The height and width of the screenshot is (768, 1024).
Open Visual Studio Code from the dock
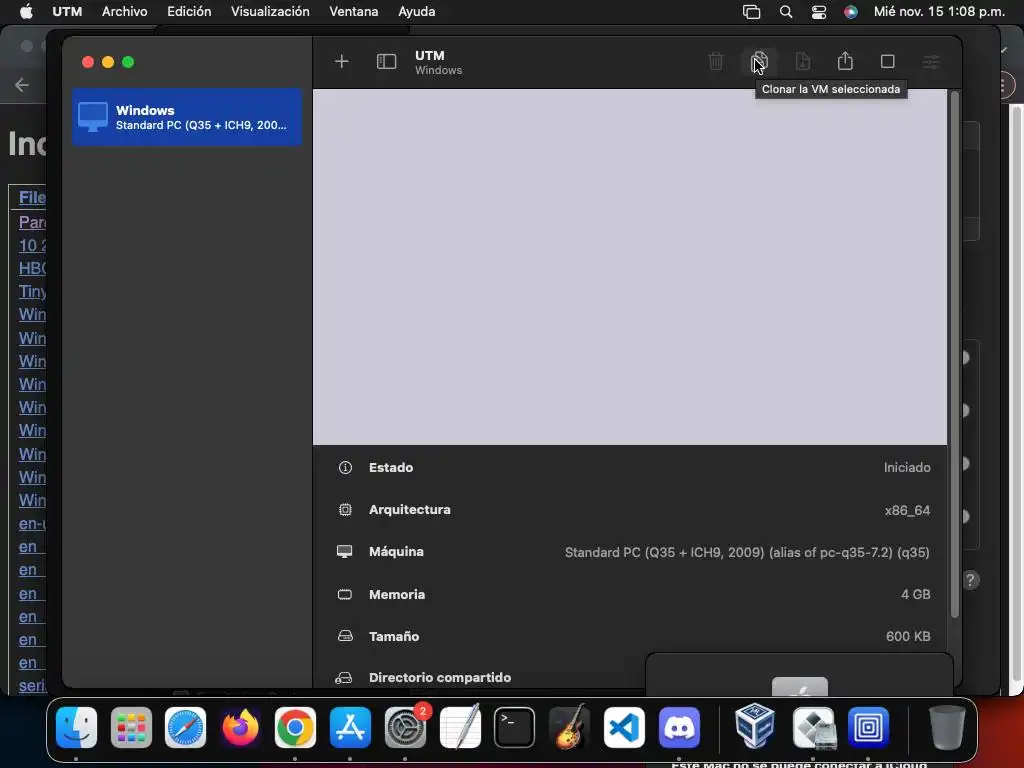point(624,728)
